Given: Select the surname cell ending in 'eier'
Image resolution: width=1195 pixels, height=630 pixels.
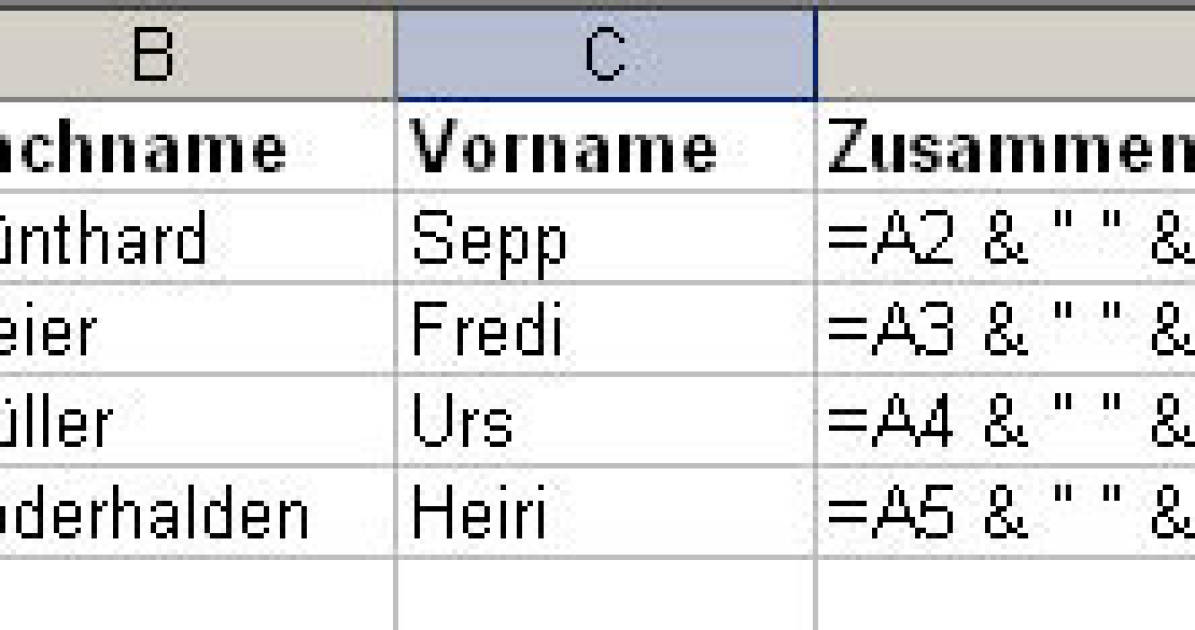Looking at the screenshot, I should point(197,328).
